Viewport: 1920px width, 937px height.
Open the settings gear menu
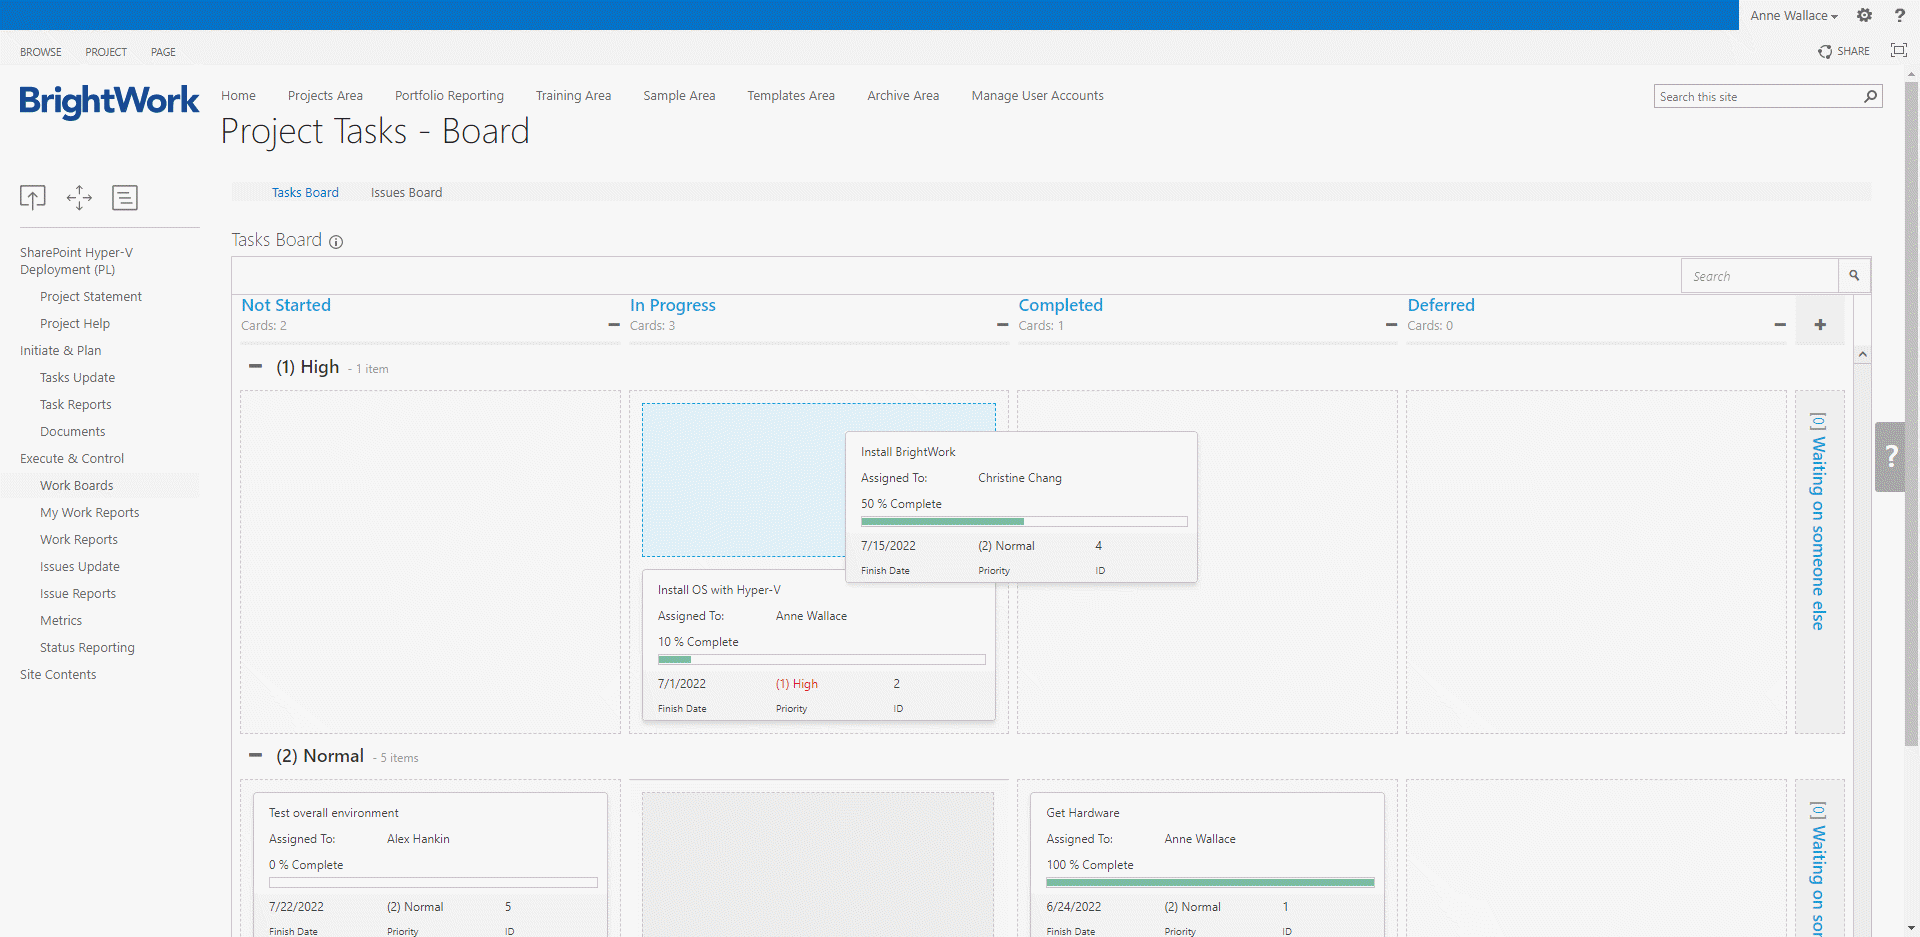(x=1864, y=15)
